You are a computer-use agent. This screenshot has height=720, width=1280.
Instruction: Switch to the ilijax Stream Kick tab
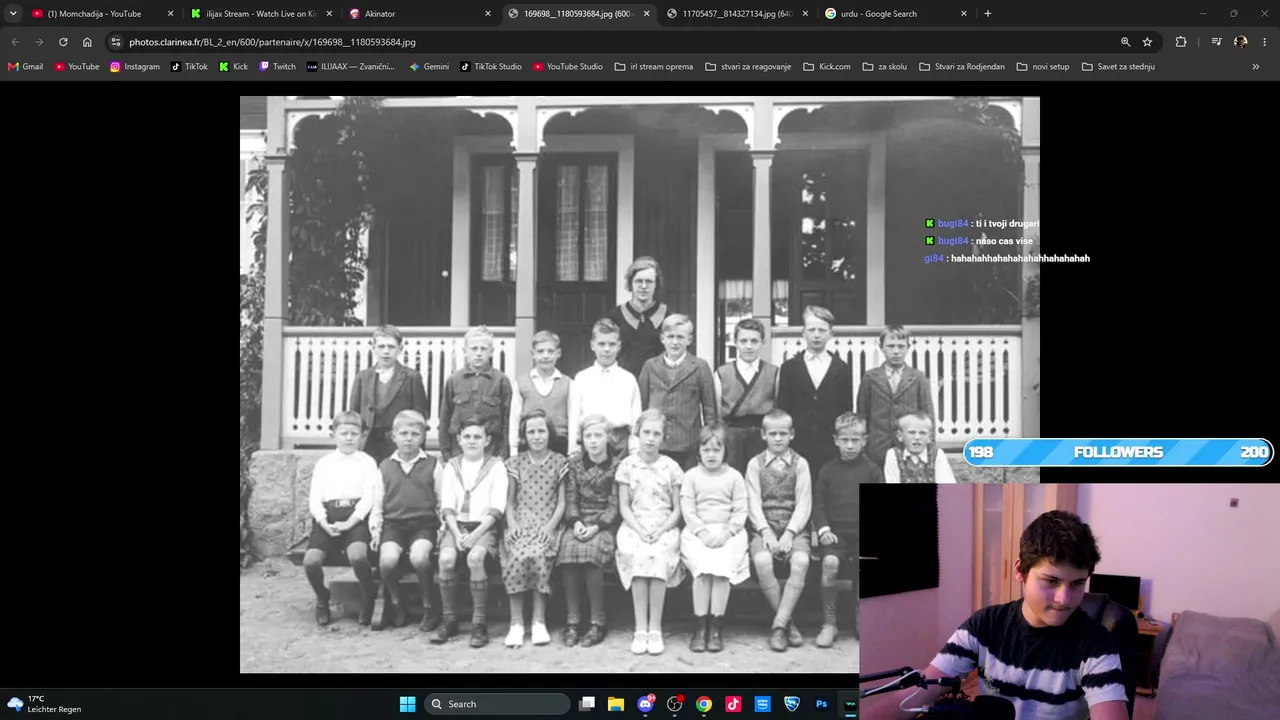[x=261, y=14]
